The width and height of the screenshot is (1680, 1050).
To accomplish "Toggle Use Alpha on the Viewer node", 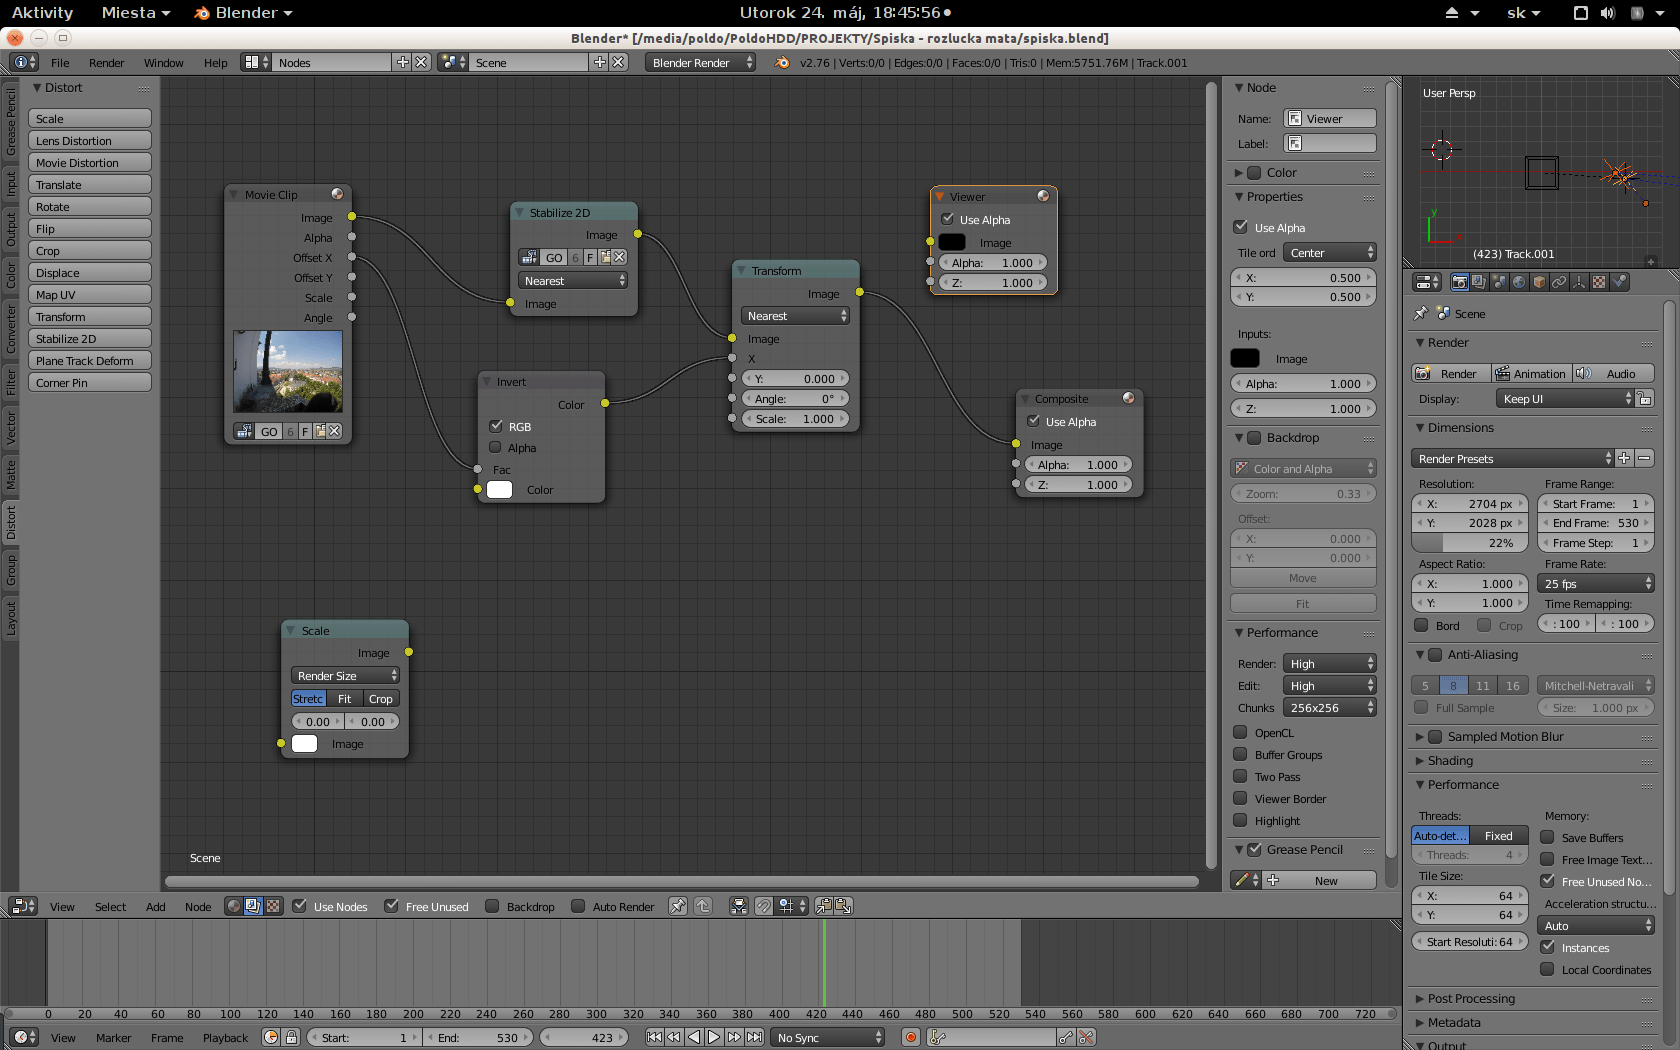I will (947, 219).
